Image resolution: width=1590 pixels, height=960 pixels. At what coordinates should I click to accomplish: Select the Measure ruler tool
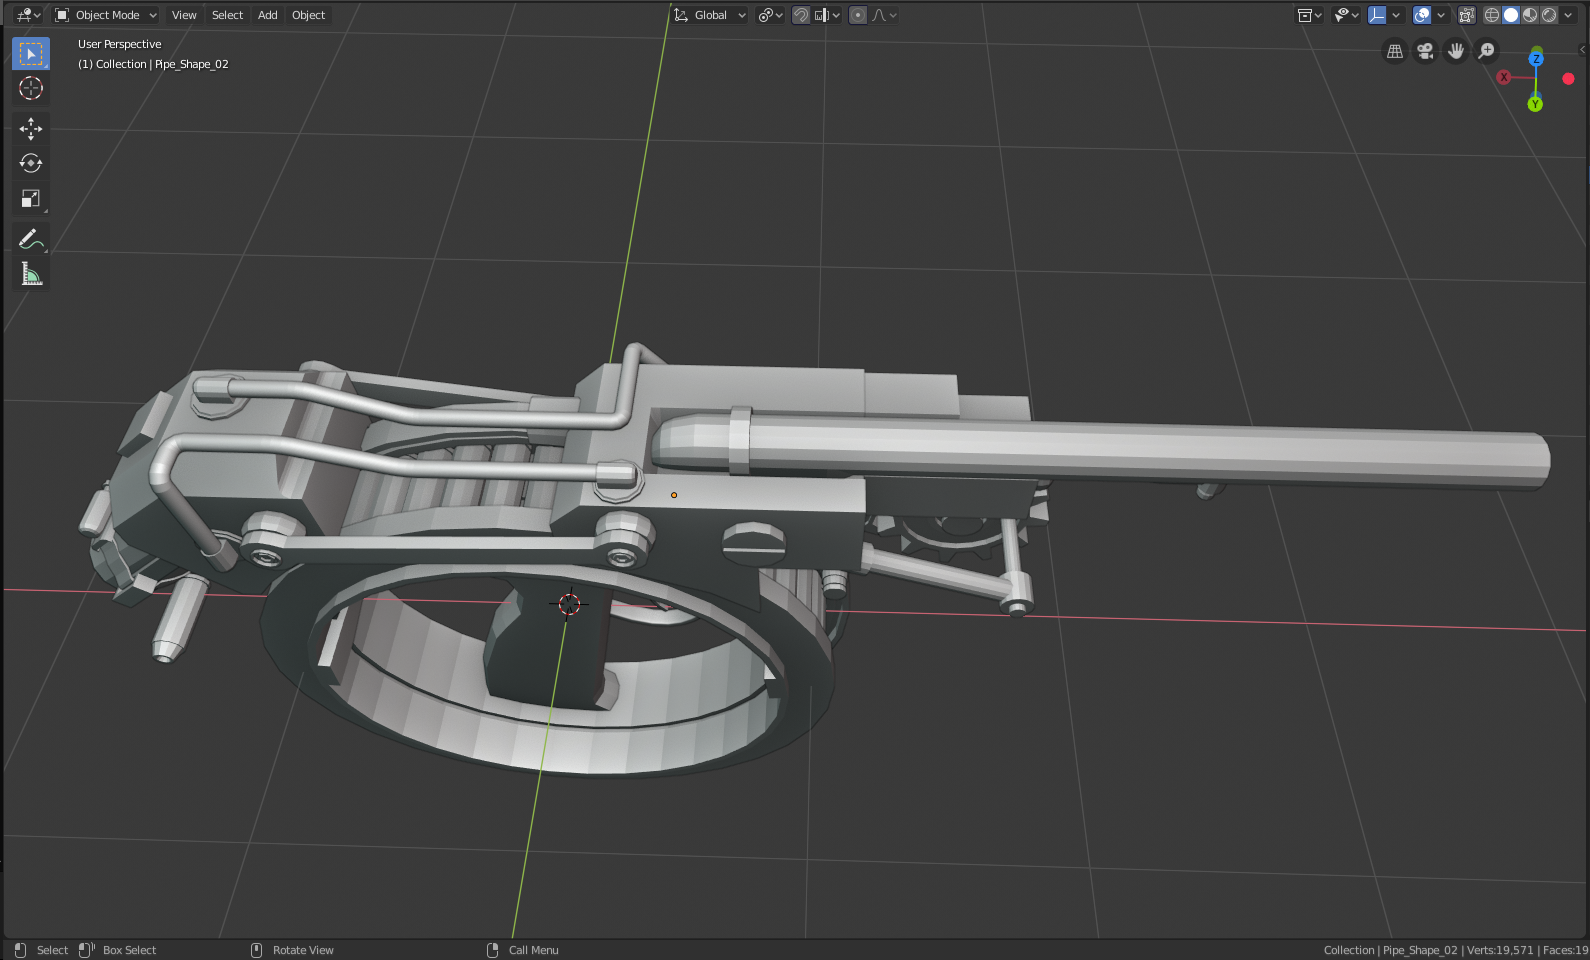[x=31, y=274]
